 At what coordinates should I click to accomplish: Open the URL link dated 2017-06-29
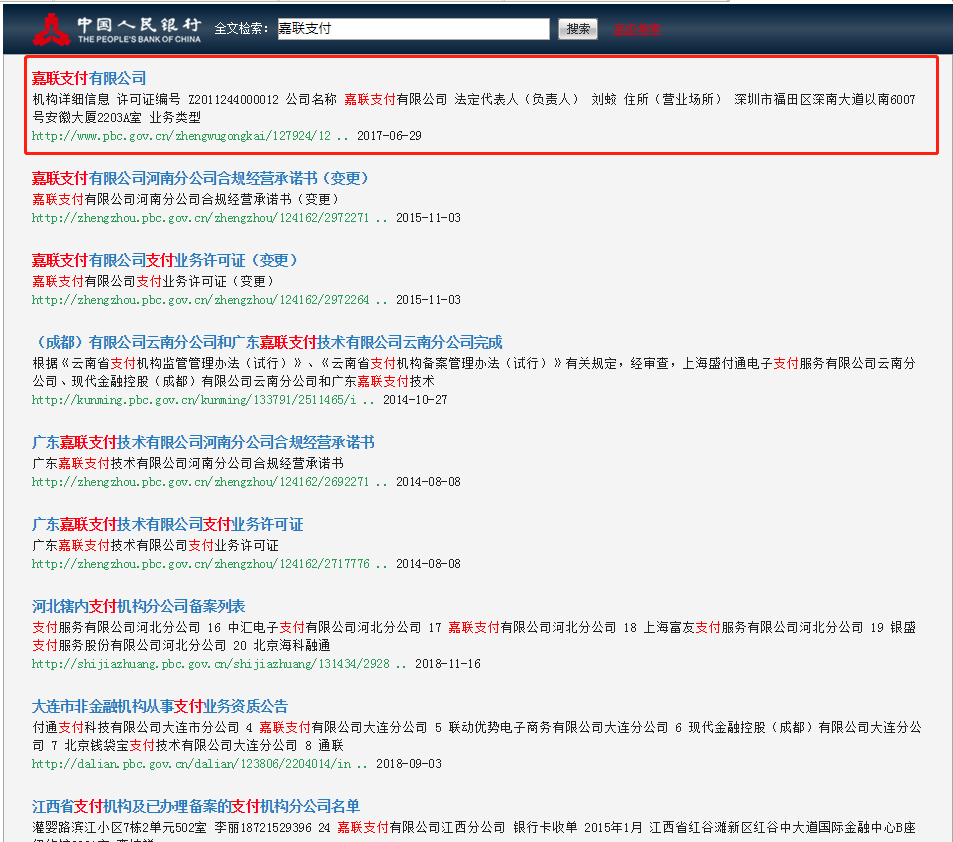[190, 136]
